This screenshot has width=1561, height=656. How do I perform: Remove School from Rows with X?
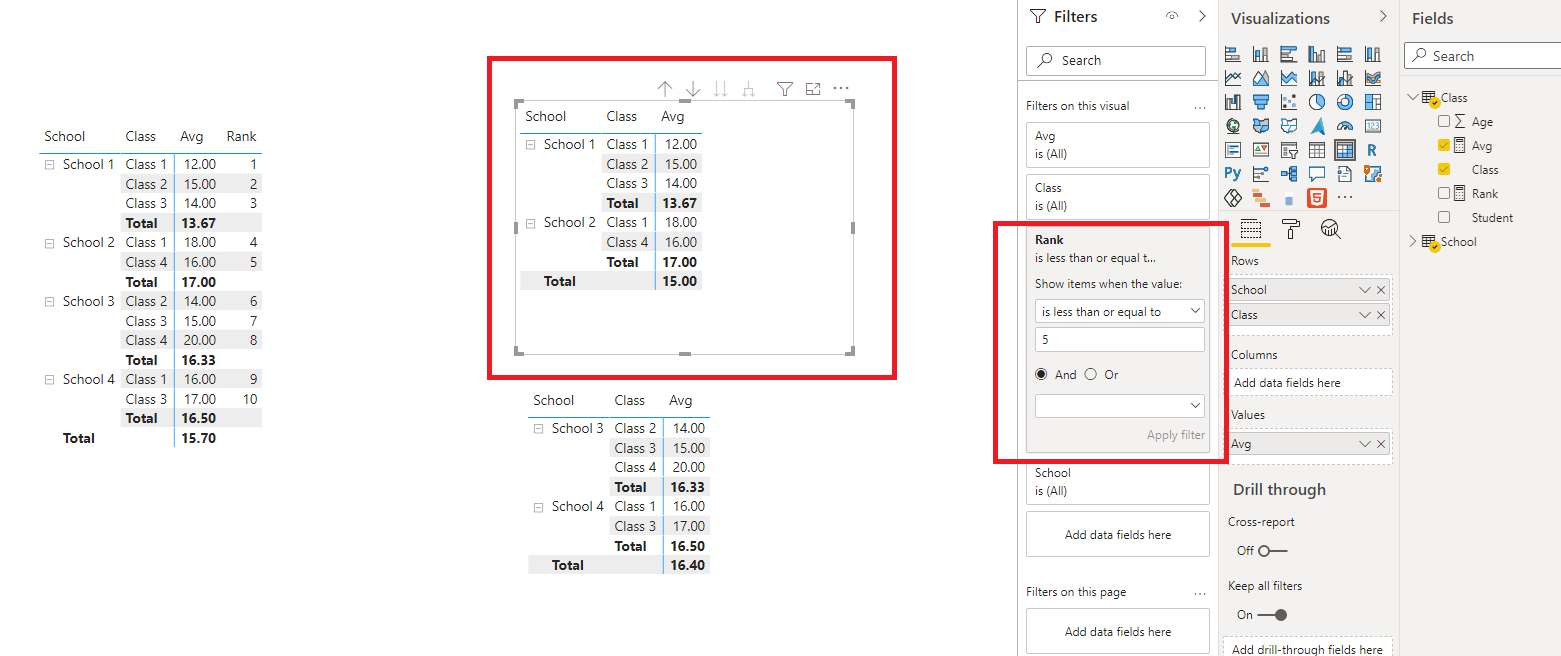(1381, 290)
